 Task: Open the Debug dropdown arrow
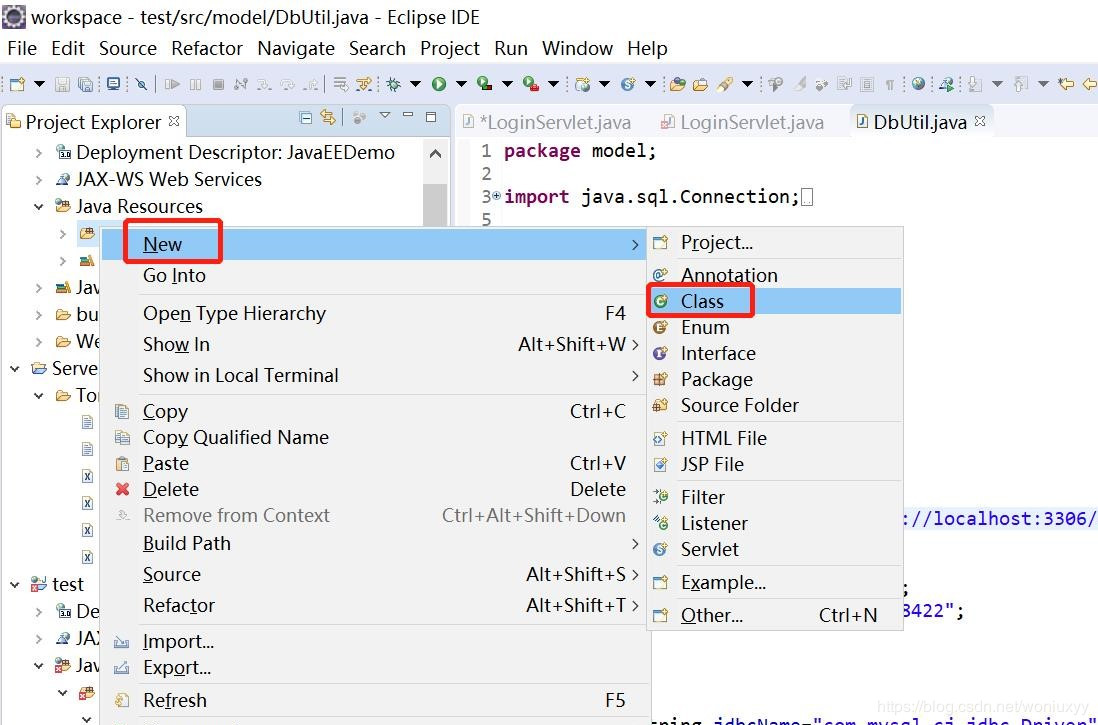pos(415,84)
